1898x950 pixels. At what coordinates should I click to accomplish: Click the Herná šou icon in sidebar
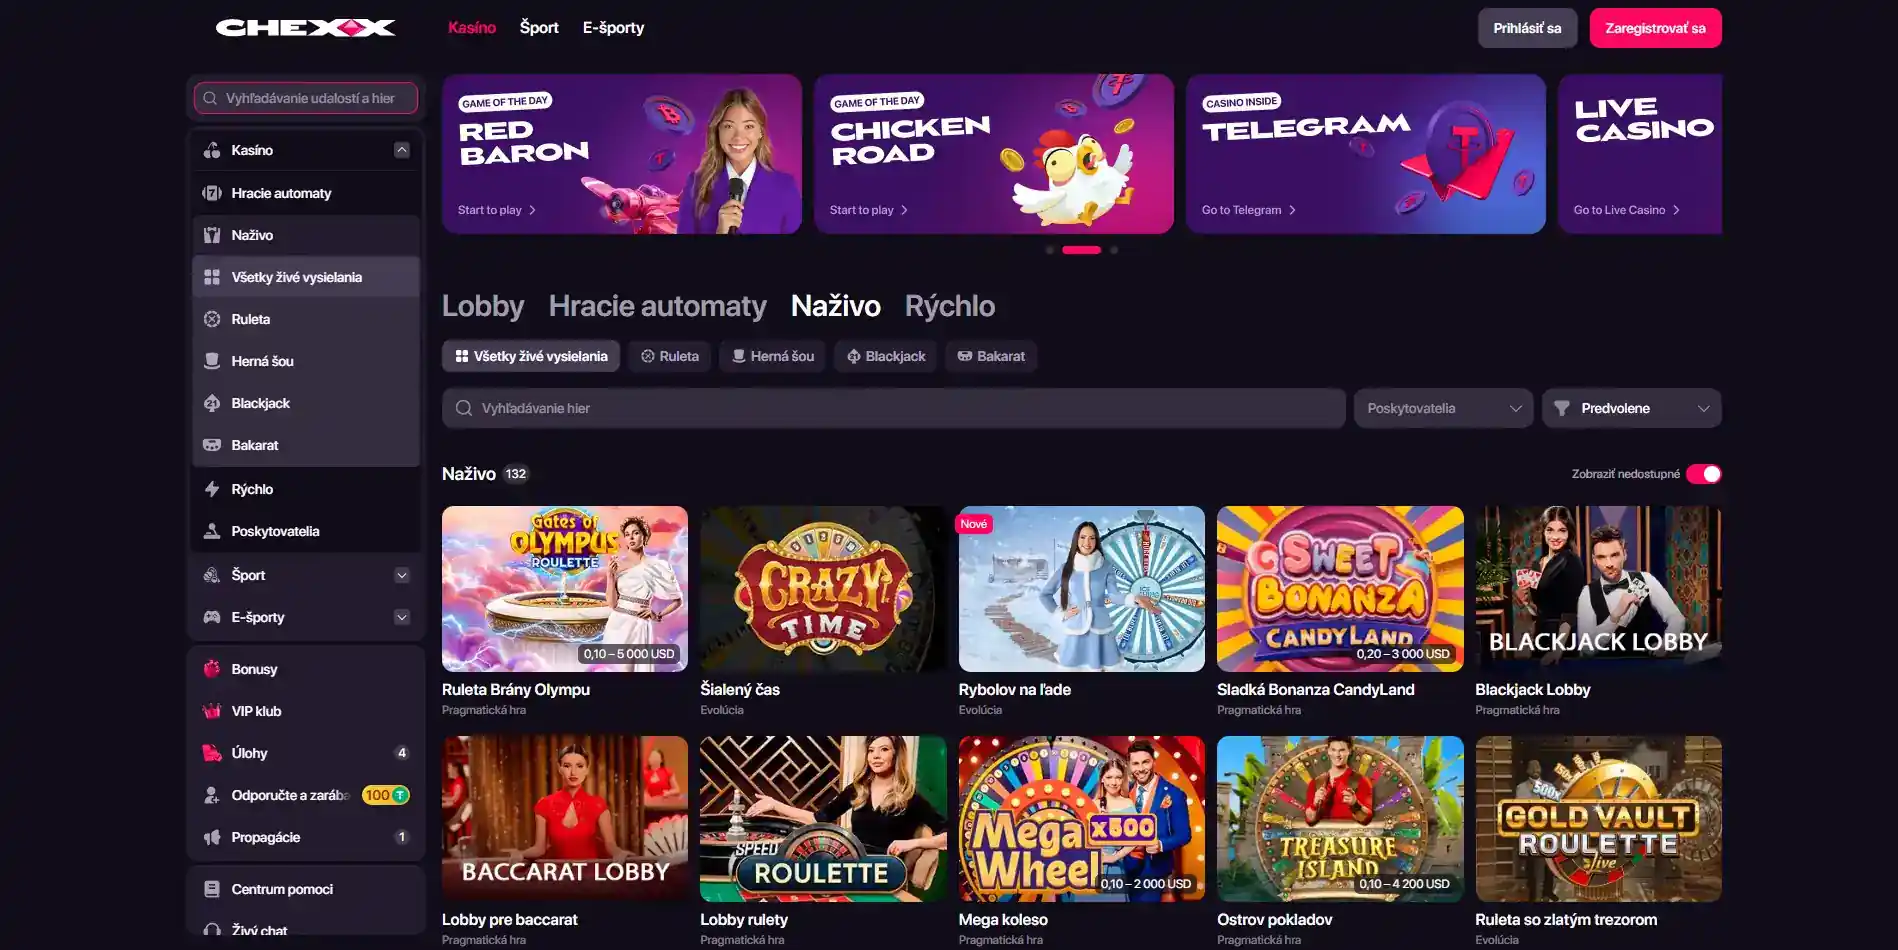click(x=212, y=361)
